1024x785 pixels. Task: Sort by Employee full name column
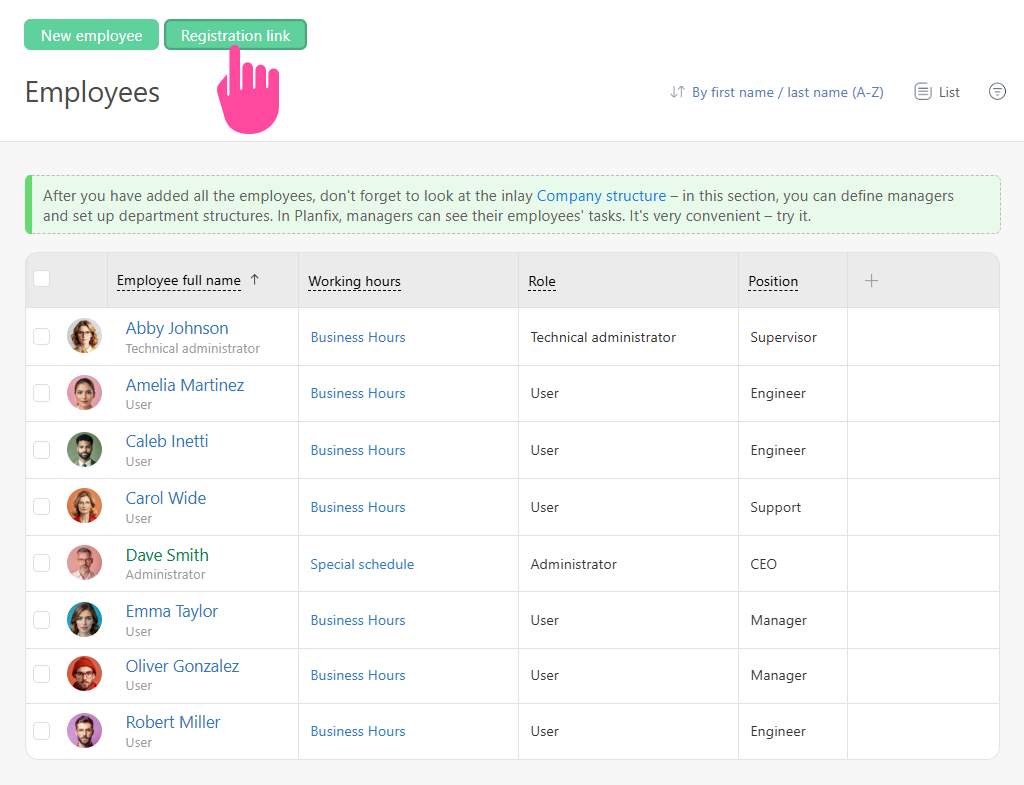tap(179, 281)
